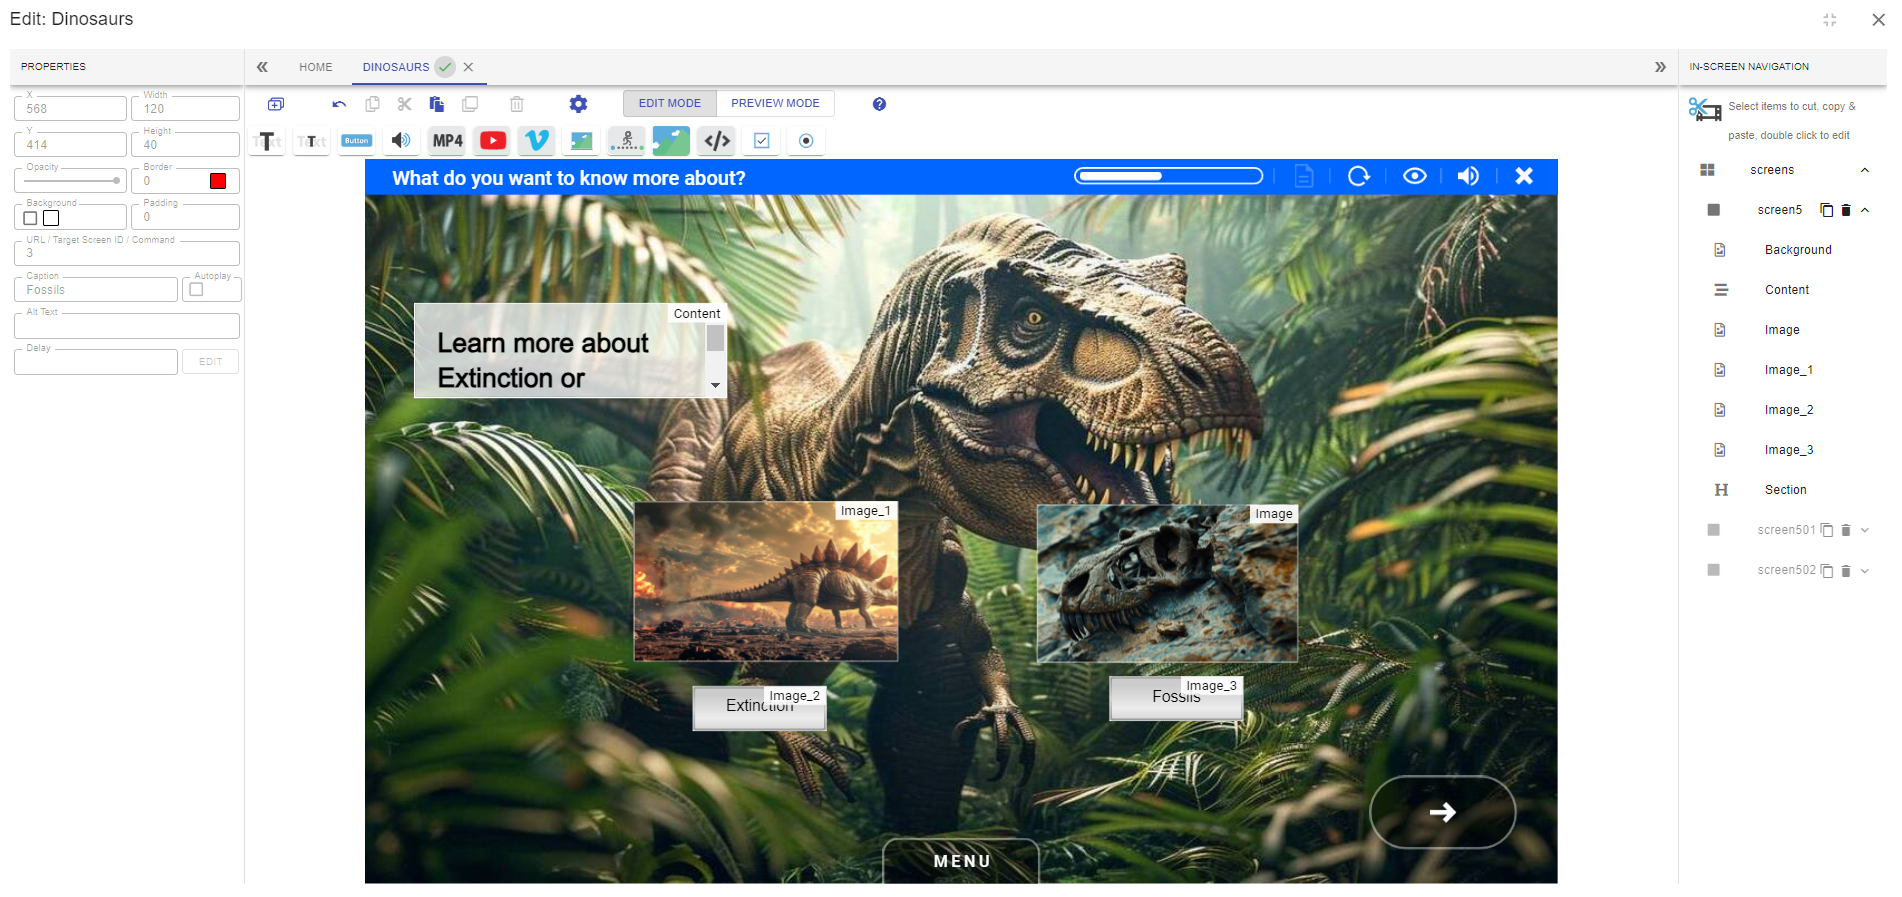Add the walking-figure path animation element
1902x897 pixels.
click(x=627, y=141)
